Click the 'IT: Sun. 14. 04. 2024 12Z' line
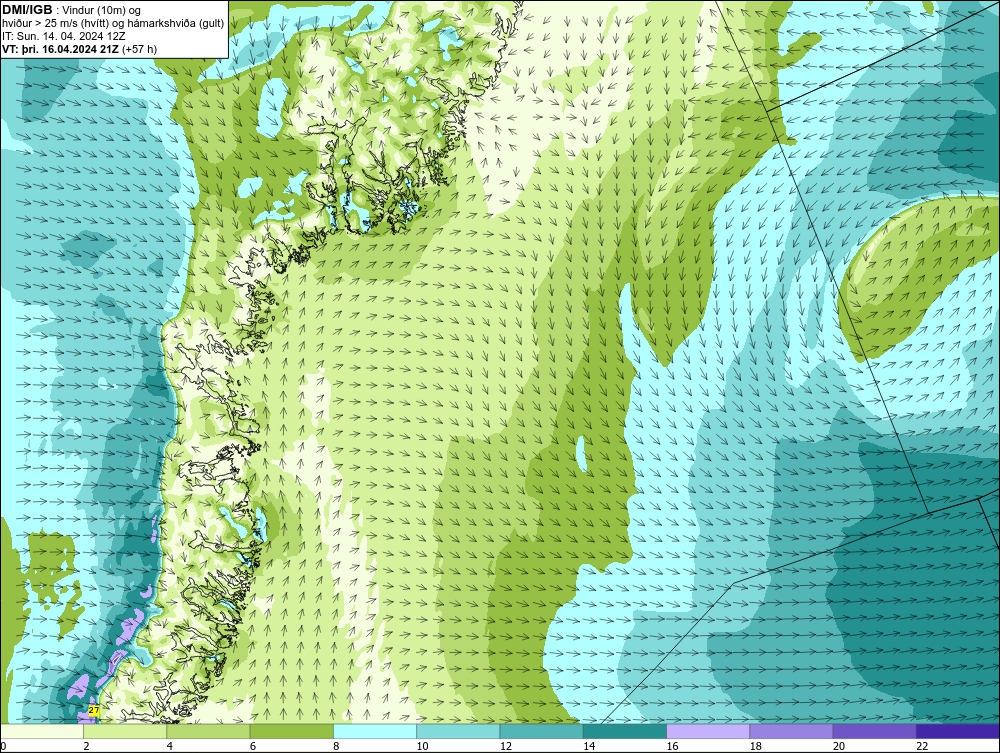Image resolution: width=1000 pixels, height=753 pixels. [x=64, y=36]
